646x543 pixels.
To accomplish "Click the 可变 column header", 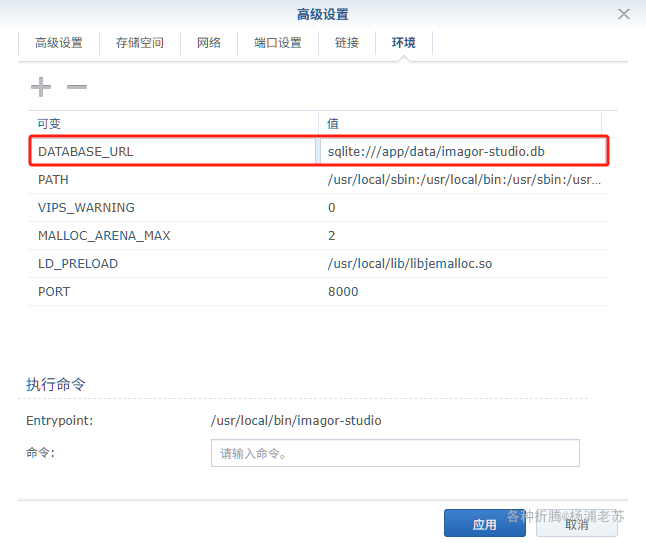I will pos(173,124).
